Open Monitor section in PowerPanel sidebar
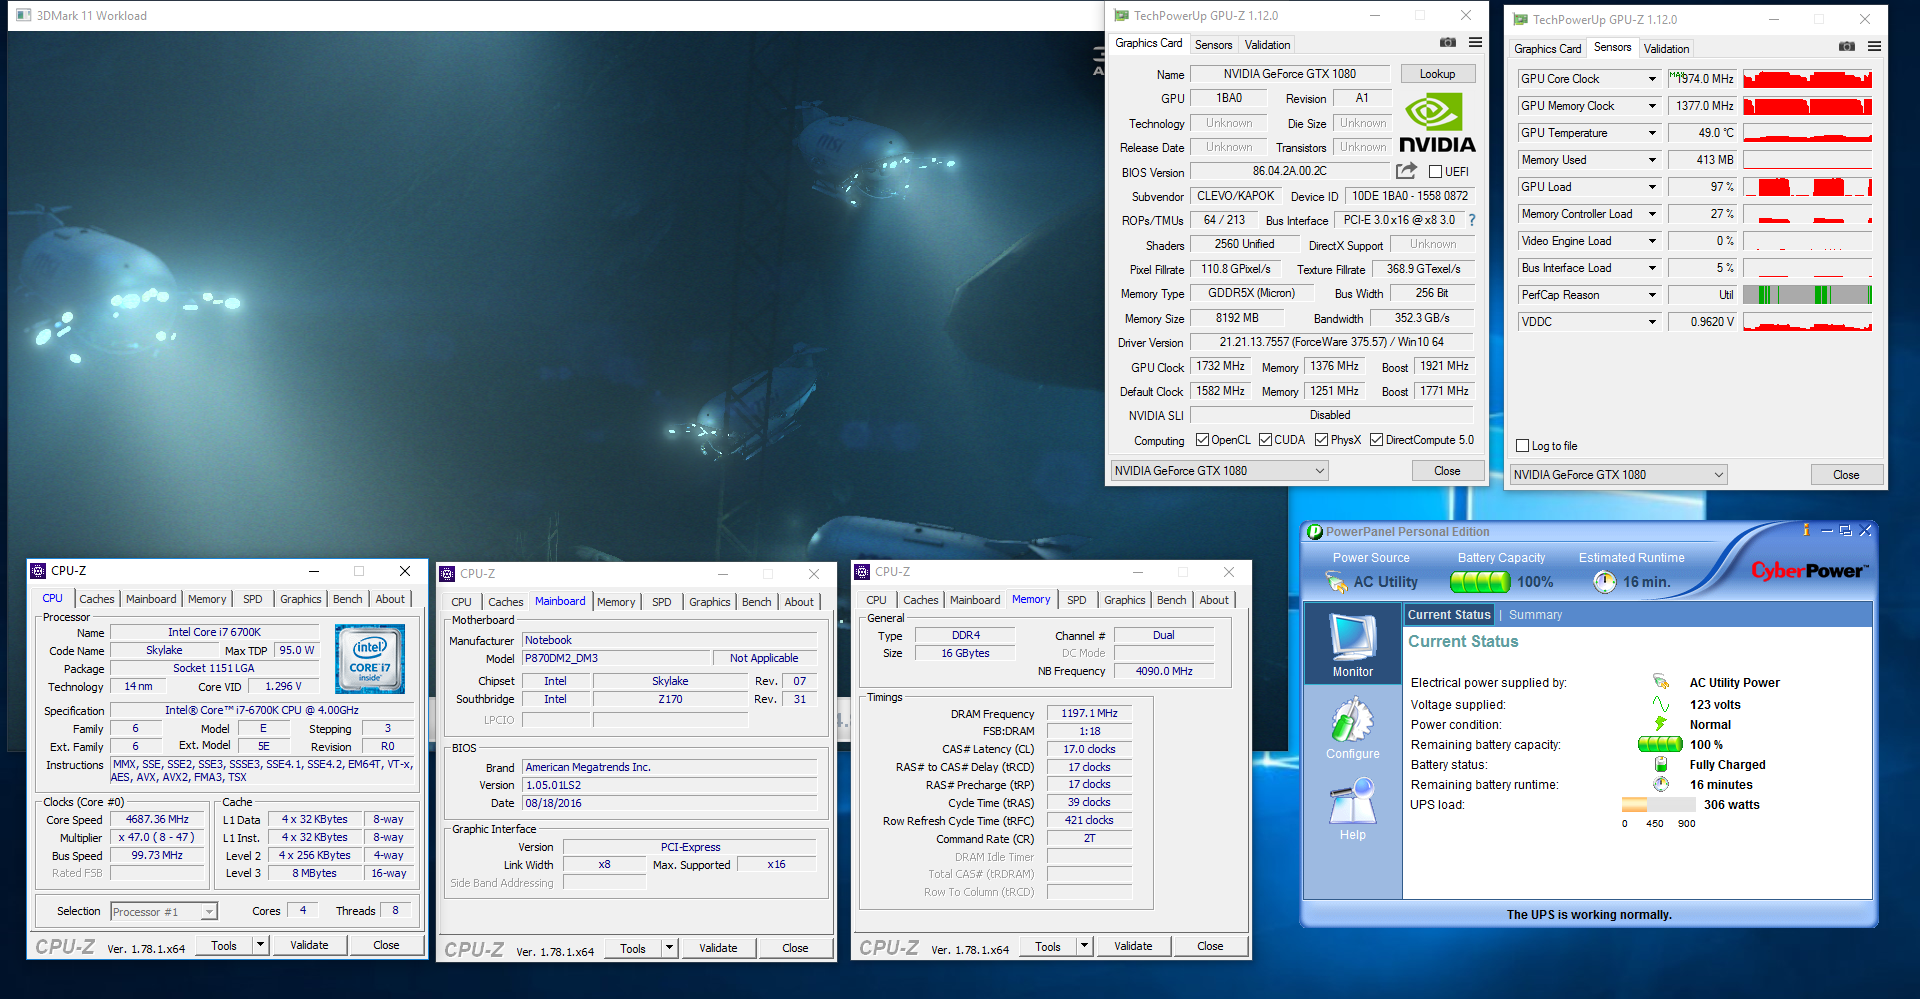Screen dimensions: 1920x999 coord(1352,645)
